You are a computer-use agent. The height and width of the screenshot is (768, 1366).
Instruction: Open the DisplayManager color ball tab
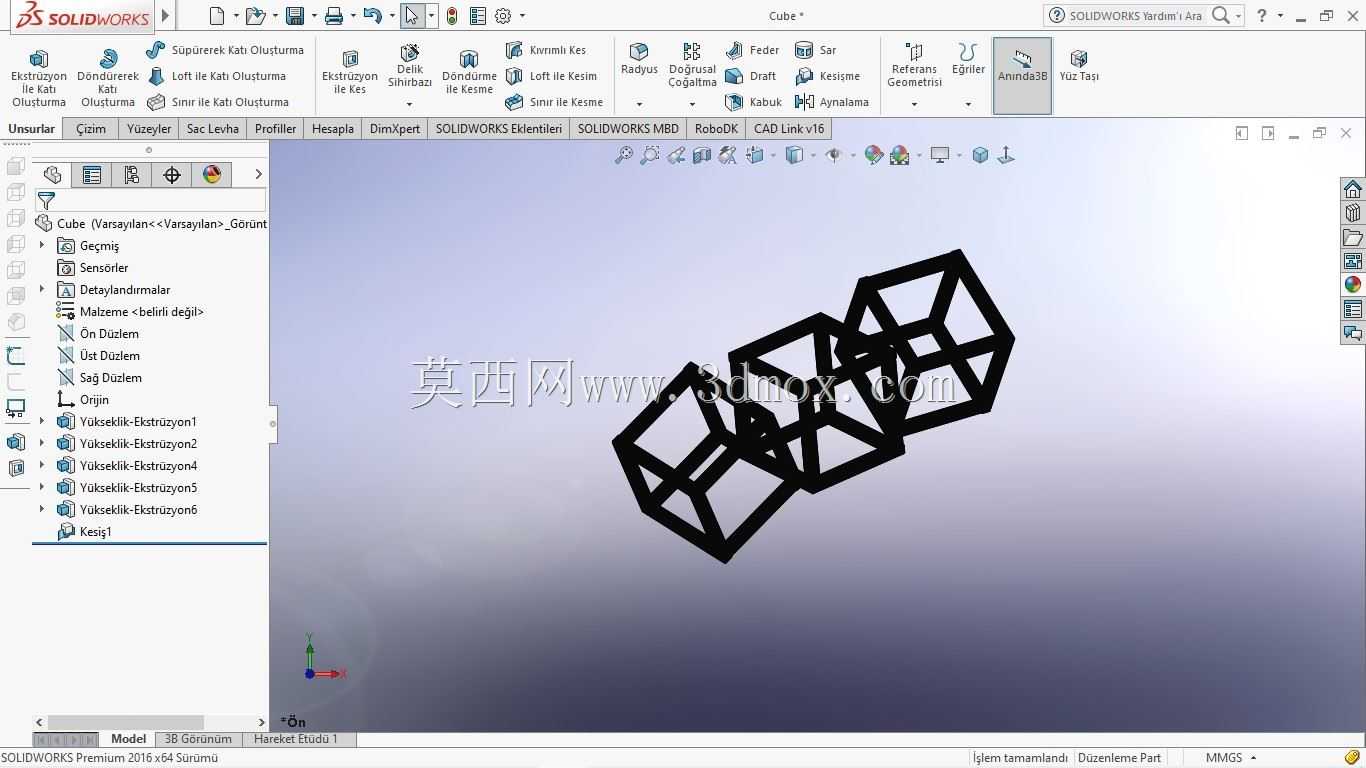(212, 175)
